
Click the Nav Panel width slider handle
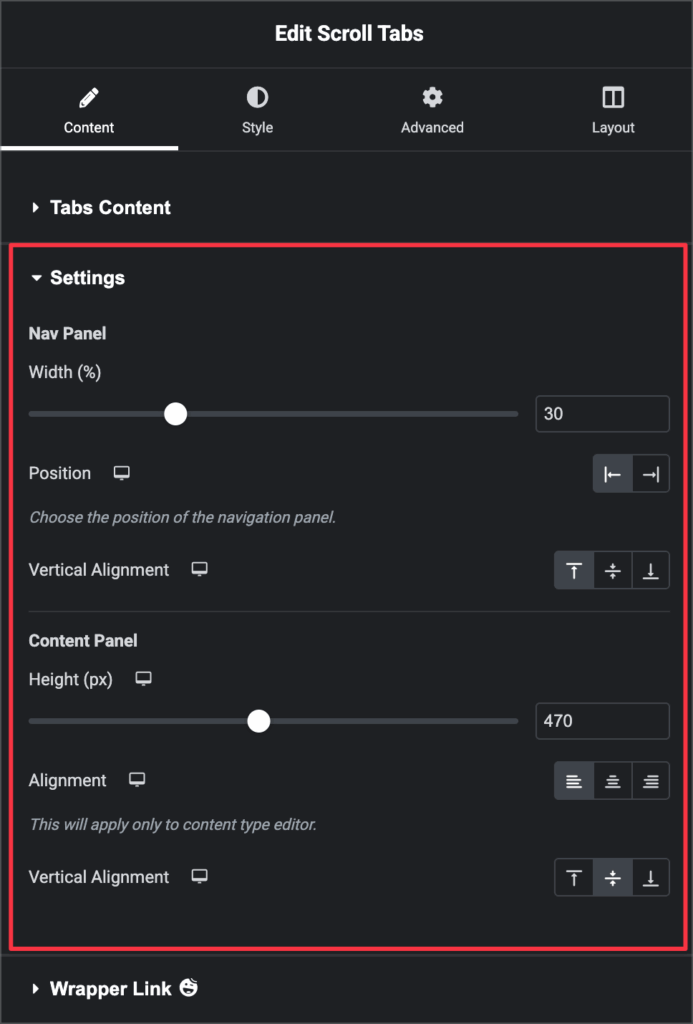(x=175, y=413)
